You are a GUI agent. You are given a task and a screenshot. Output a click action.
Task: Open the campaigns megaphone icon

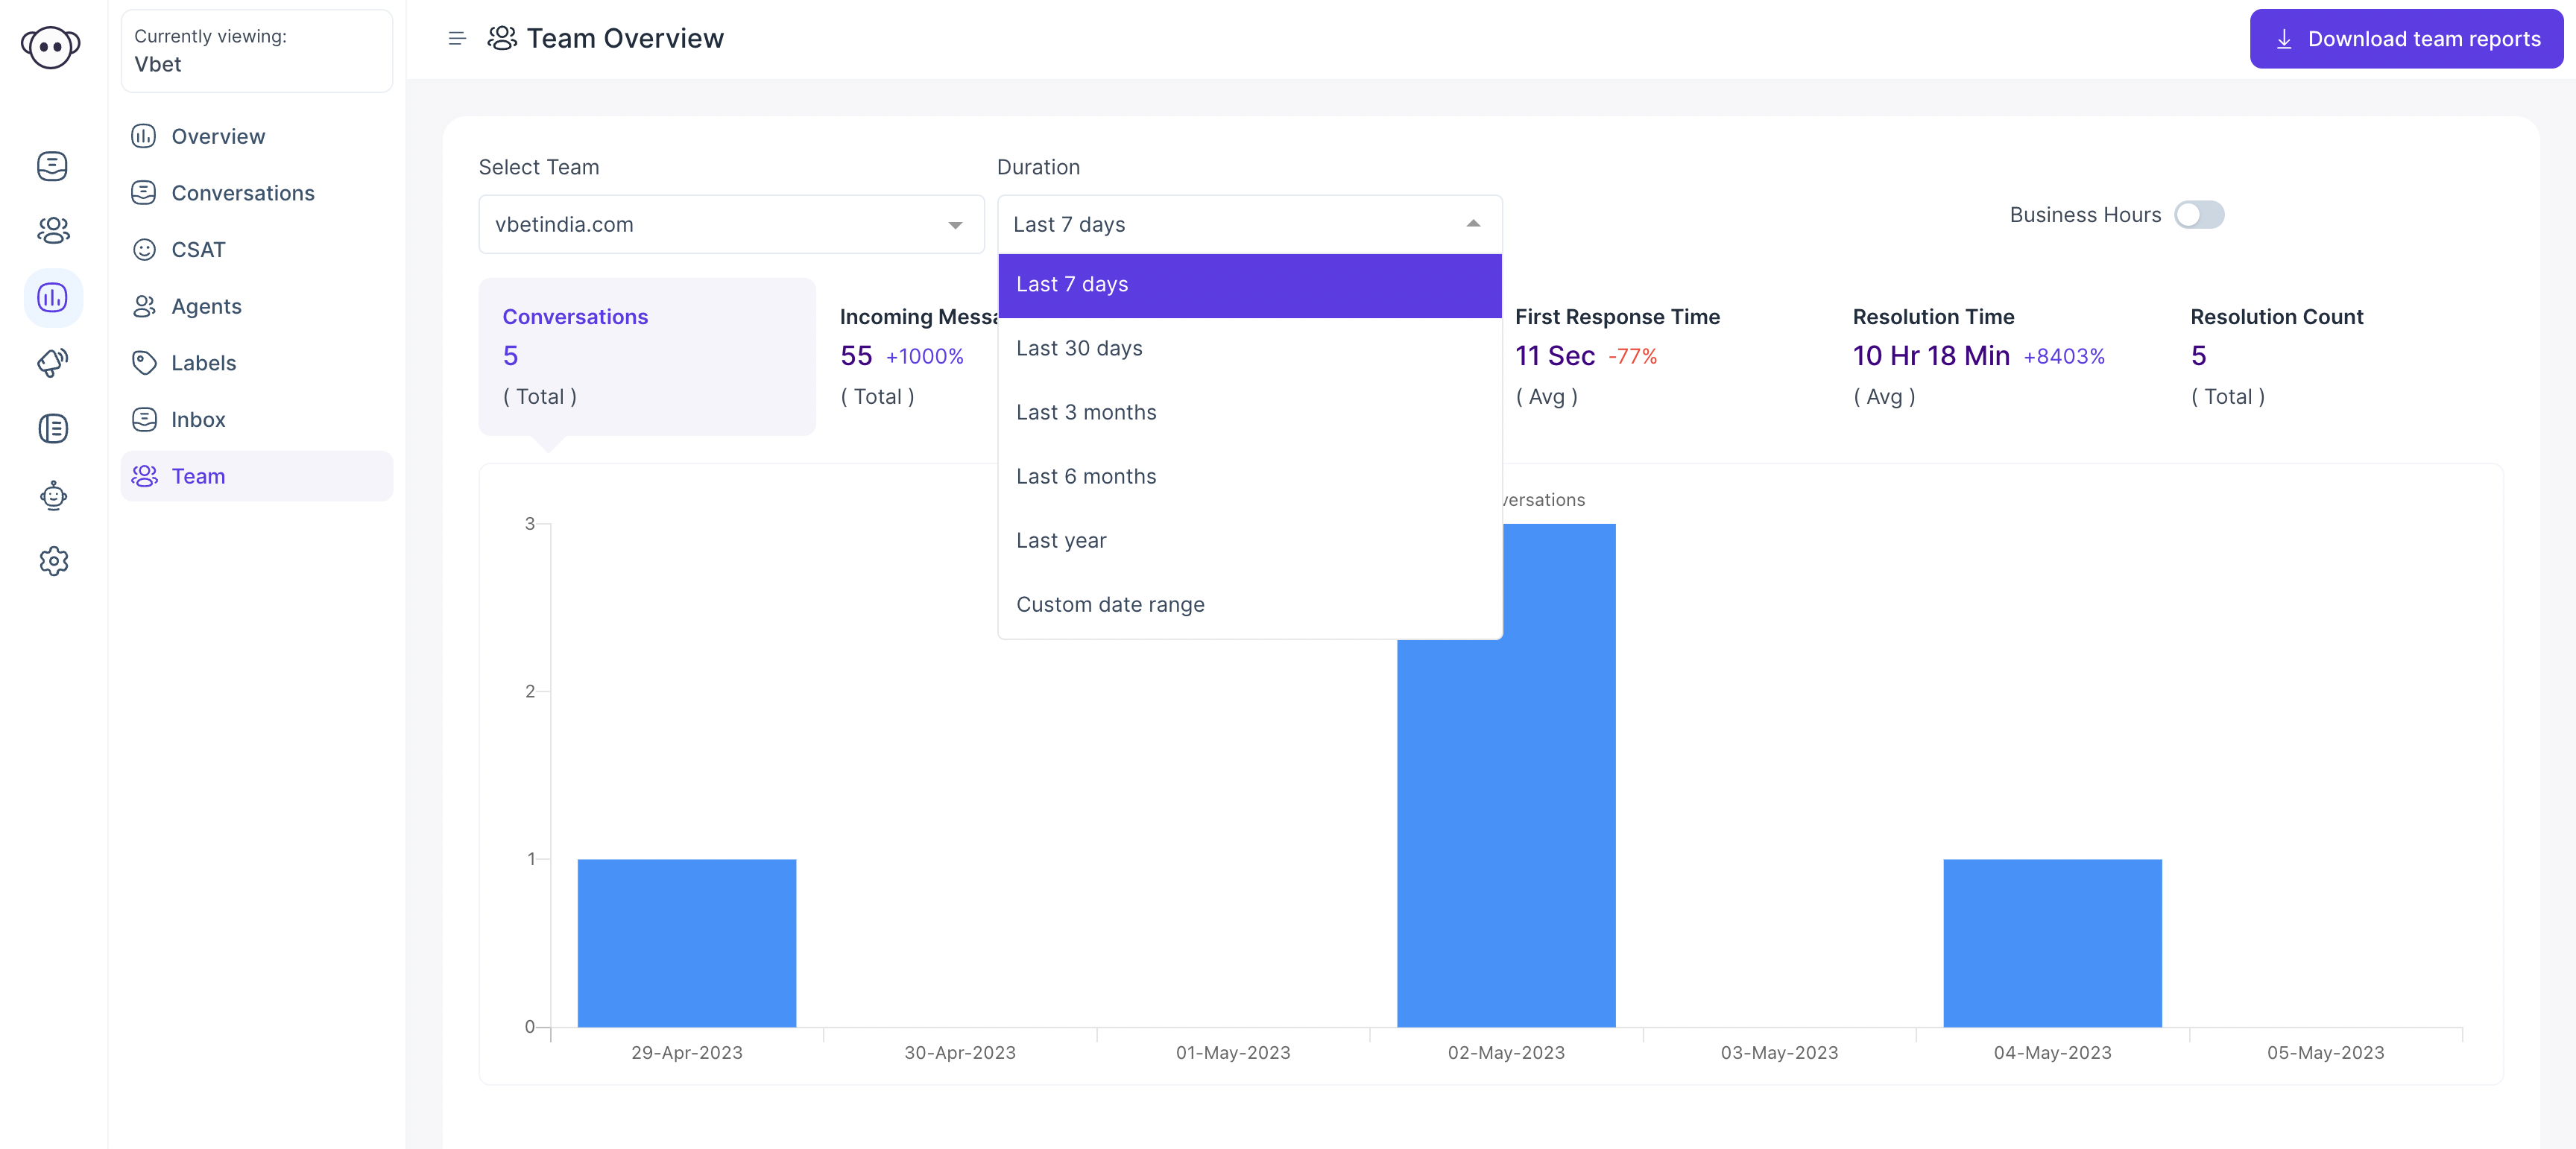pyautogui.click(x=53, y=362)
